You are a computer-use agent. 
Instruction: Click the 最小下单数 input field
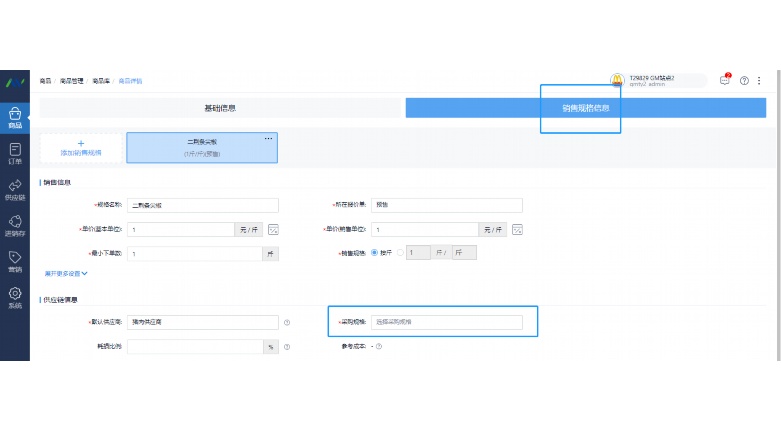click(x=195, y=254)
